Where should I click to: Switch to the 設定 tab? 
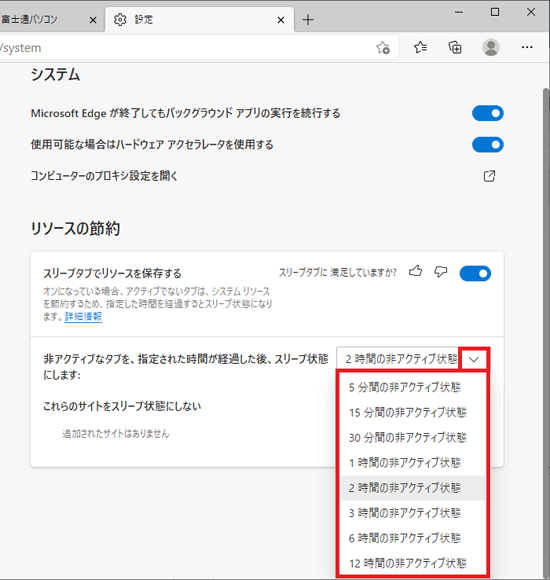tap(200, 20)
